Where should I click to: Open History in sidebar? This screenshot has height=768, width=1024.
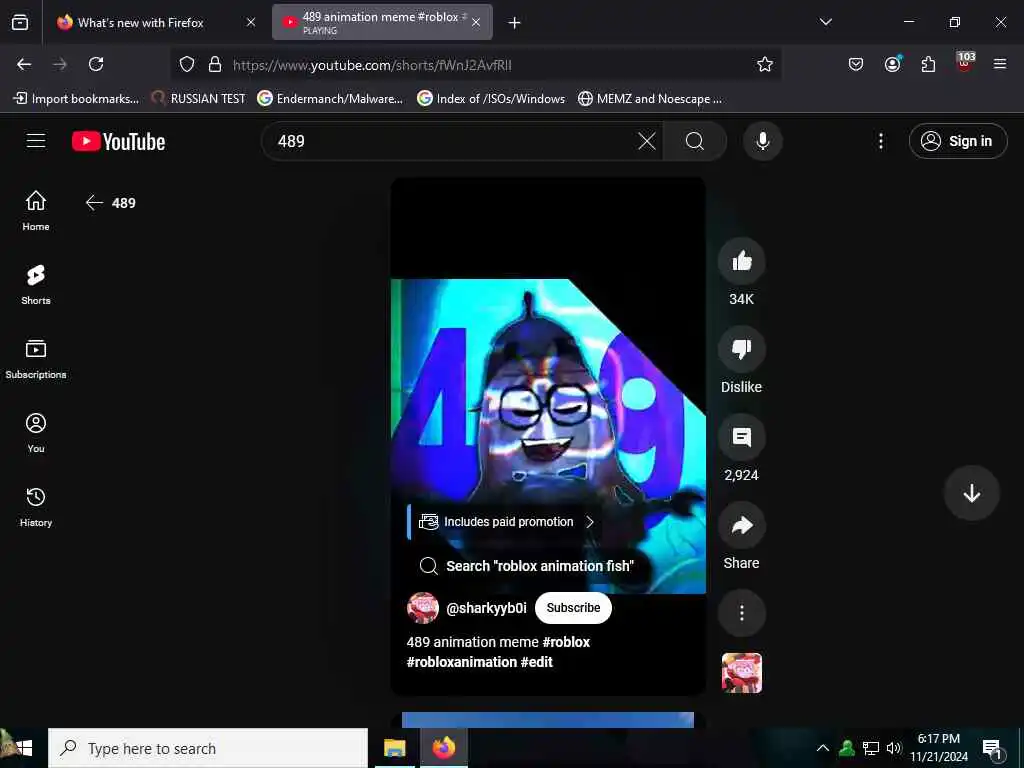coord(36,507)
